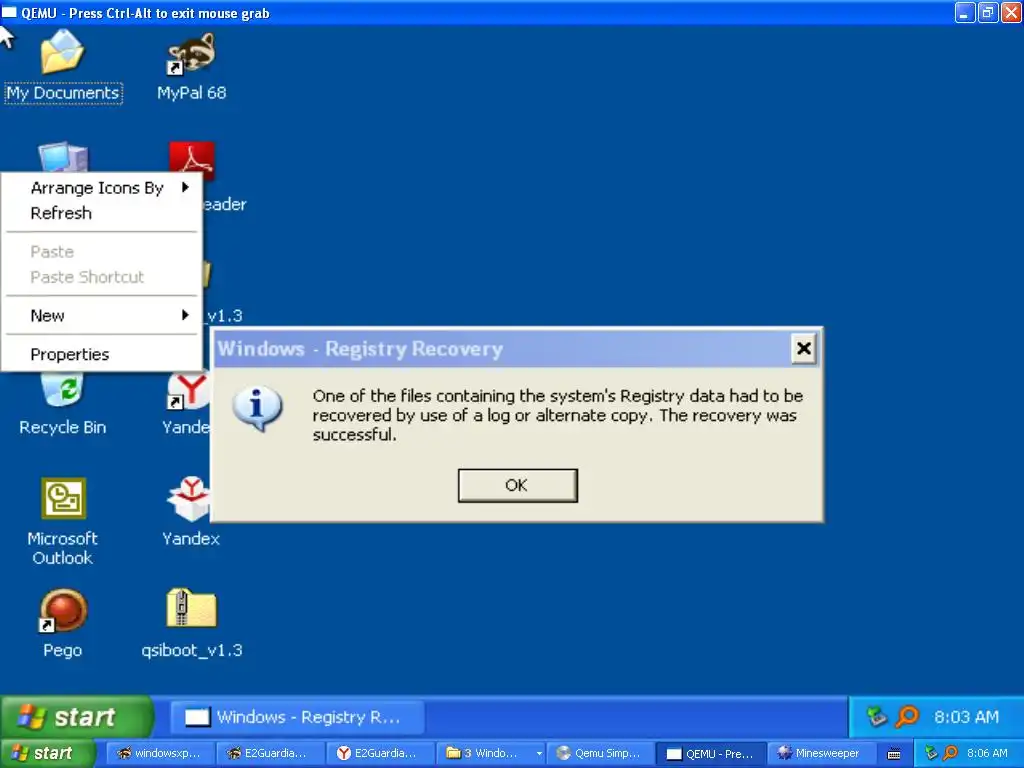
Task: Click the info bubble icon in dialog
Action: 257,409
